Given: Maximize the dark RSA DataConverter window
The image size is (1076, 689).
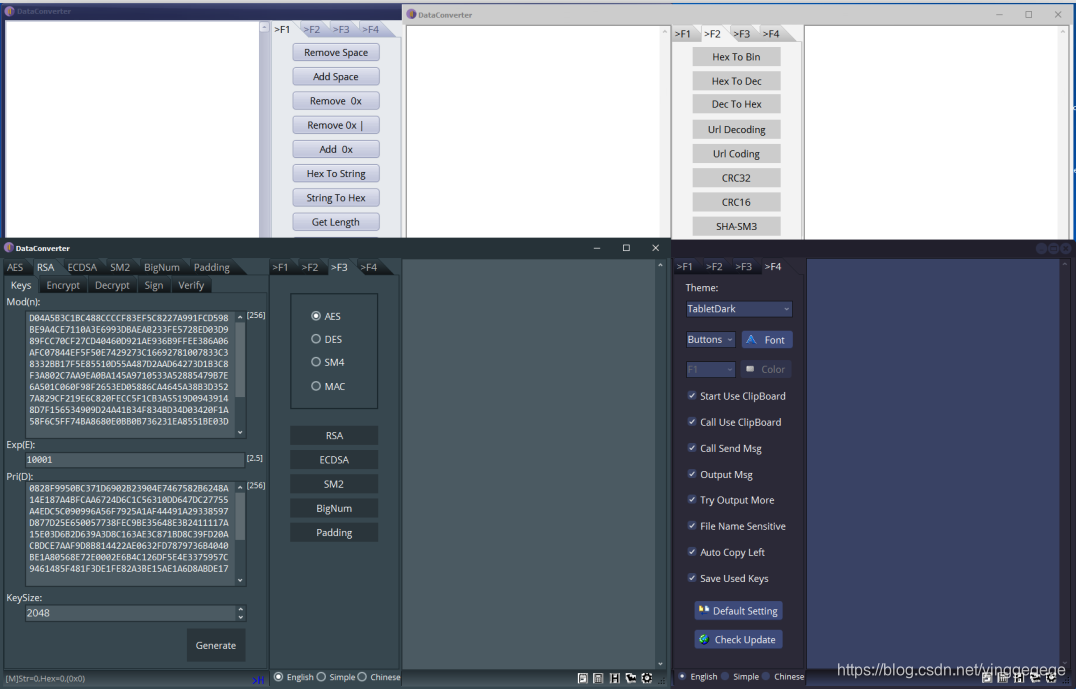Looking at the screenshot, I should click(626, 248).
